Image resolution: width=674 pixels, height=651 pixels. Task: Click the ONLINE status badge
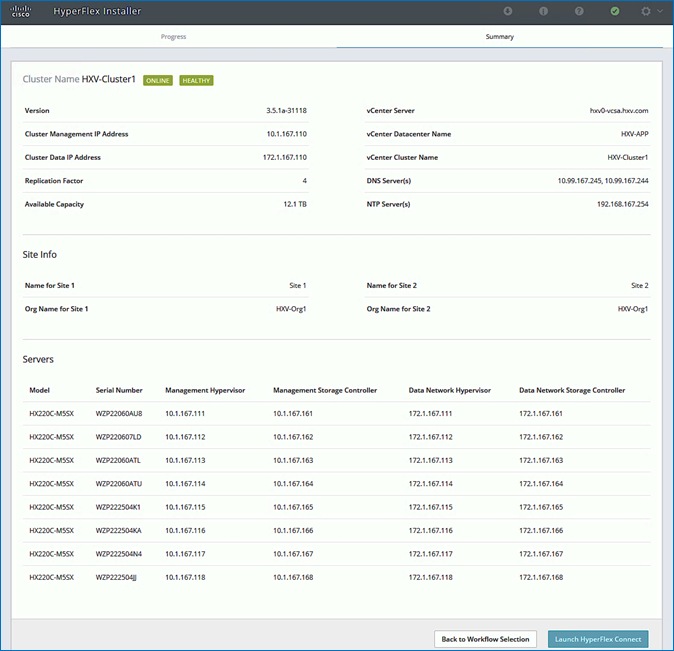[158, 80]
